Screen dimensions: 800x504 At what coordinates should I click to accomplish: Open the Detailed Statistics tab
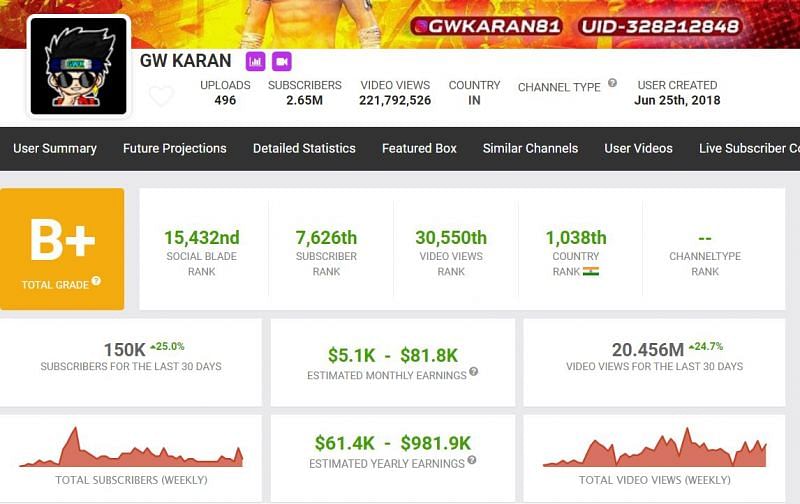304,148
